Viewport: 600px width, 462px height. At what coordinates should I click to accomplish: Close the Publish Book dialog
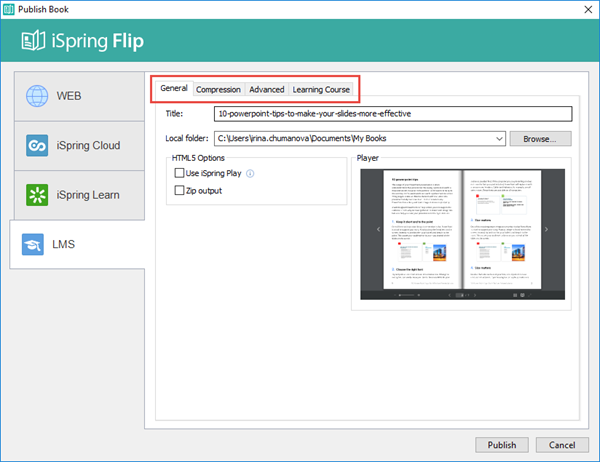point(588,10)
